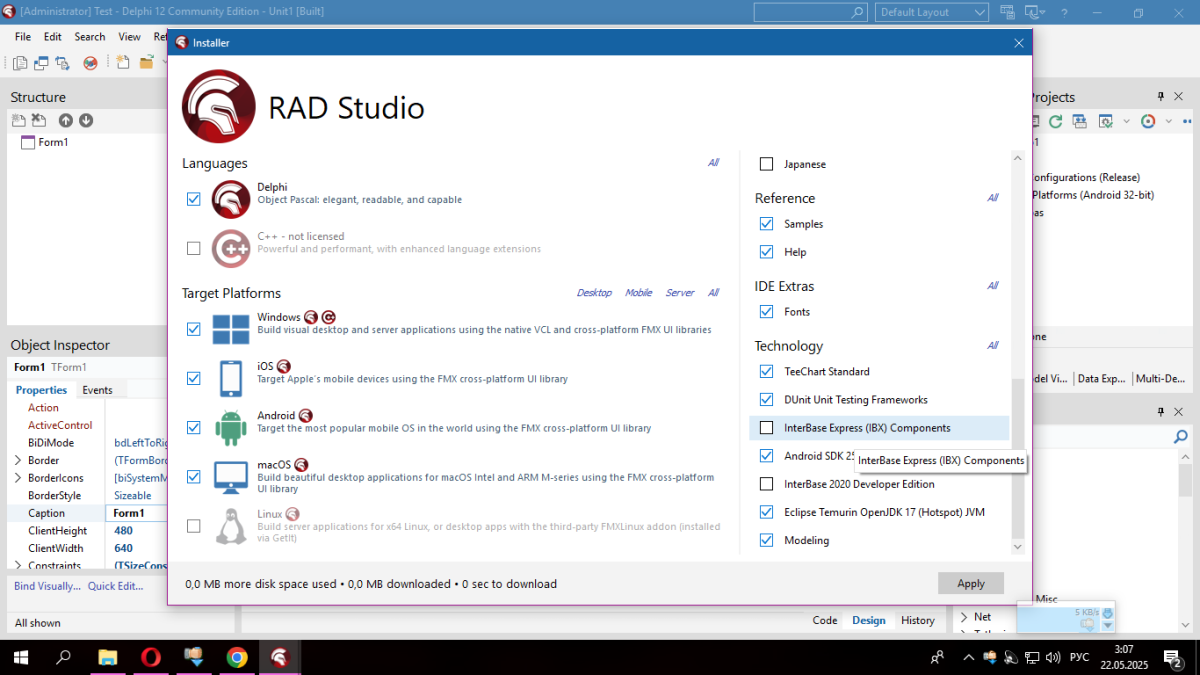Screen dimensions: 1200x675
Task: Click the iOS phone platform icon
Action: 231,379
